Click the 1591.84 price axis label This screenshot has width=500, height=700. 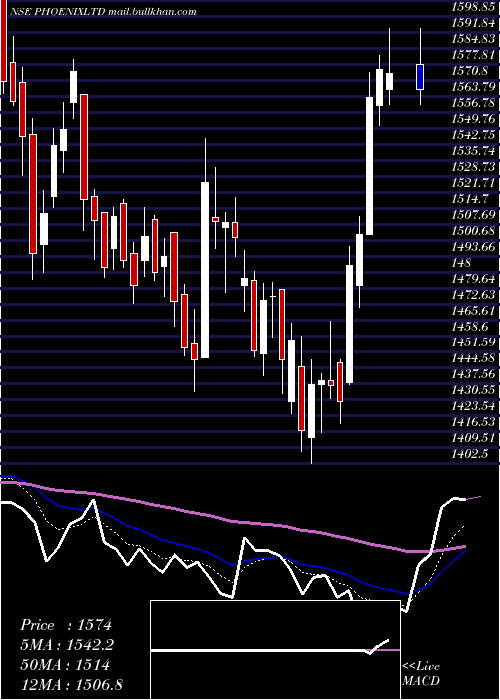(474, 23)
